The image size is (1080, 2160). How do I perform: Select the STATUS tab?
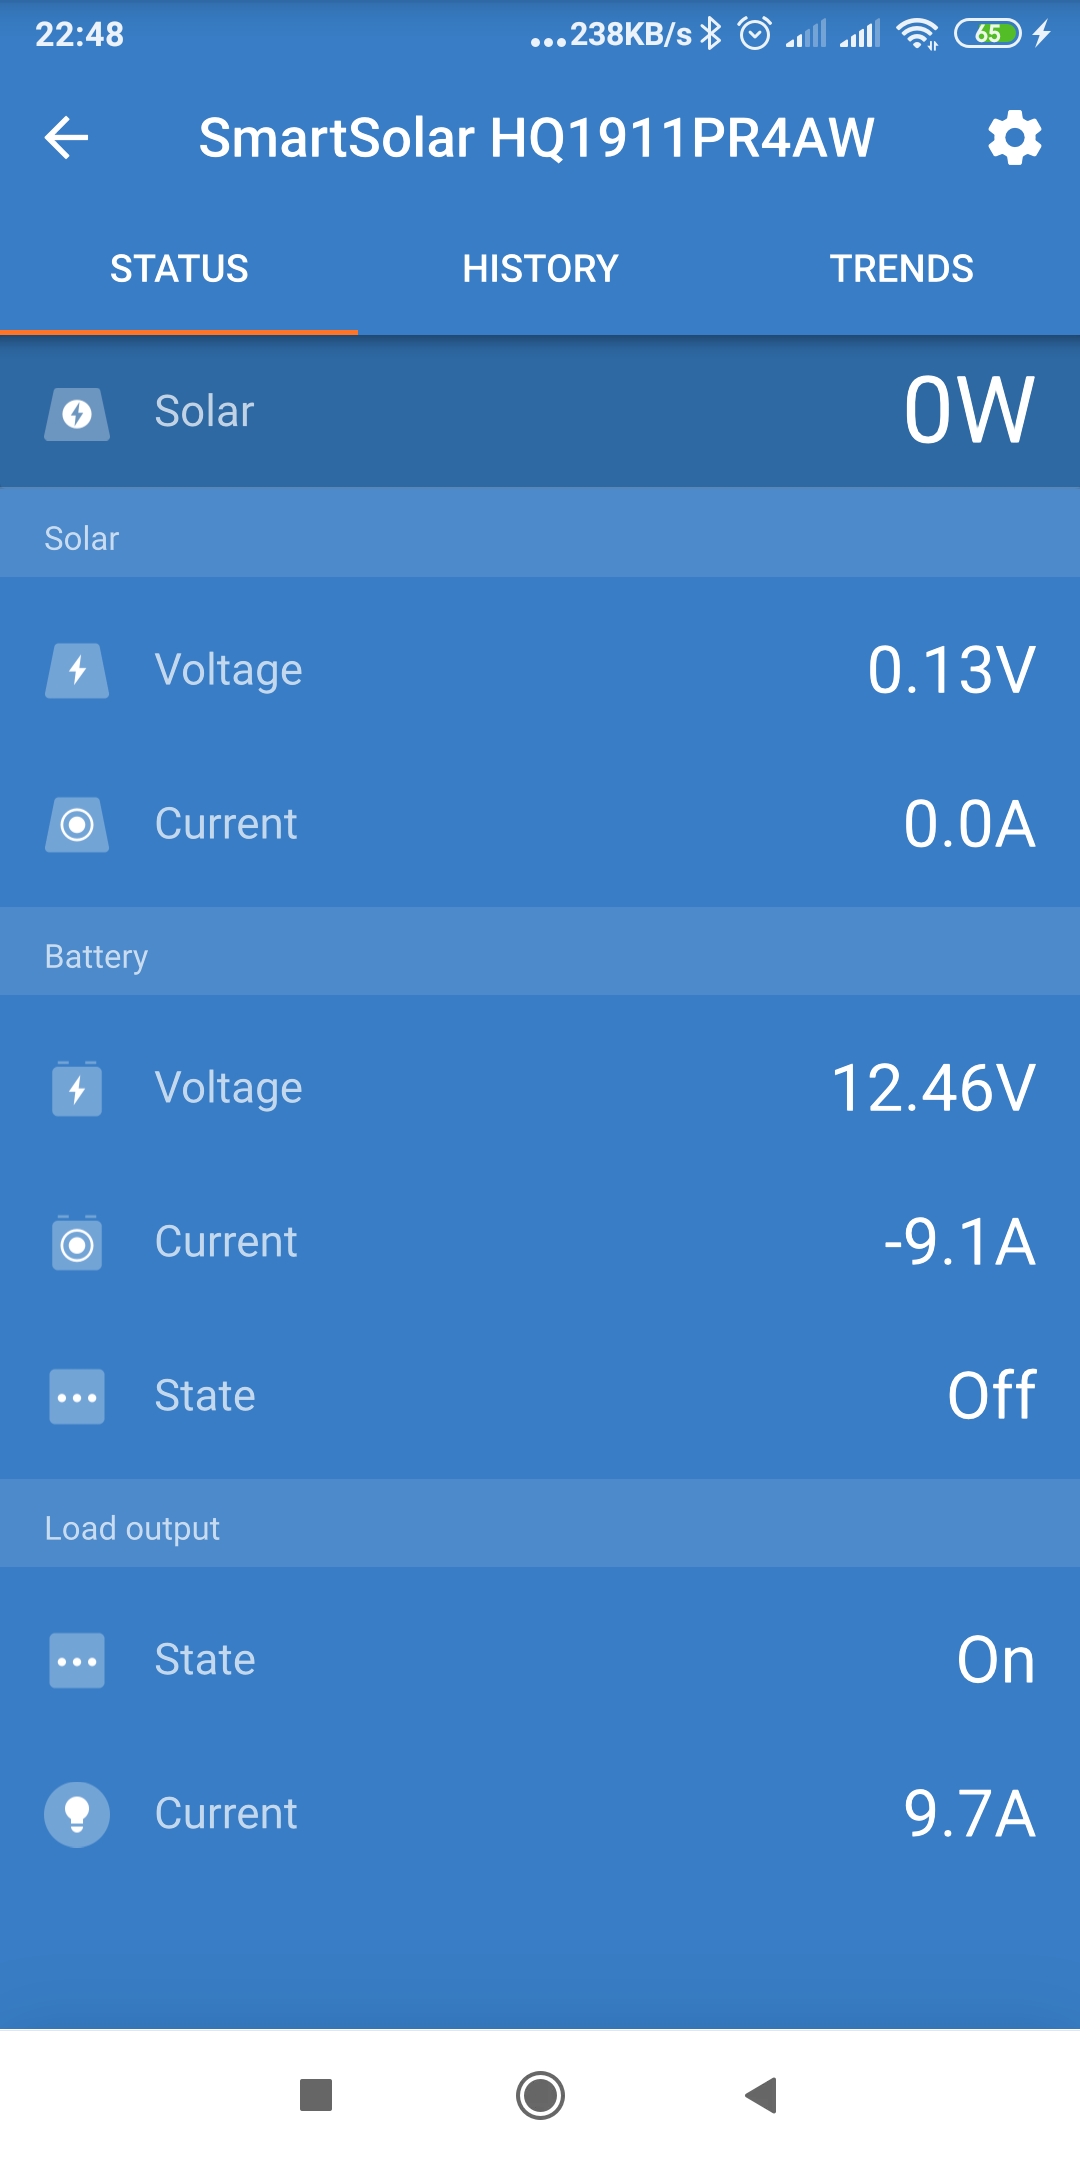click(x=179, y=269)
